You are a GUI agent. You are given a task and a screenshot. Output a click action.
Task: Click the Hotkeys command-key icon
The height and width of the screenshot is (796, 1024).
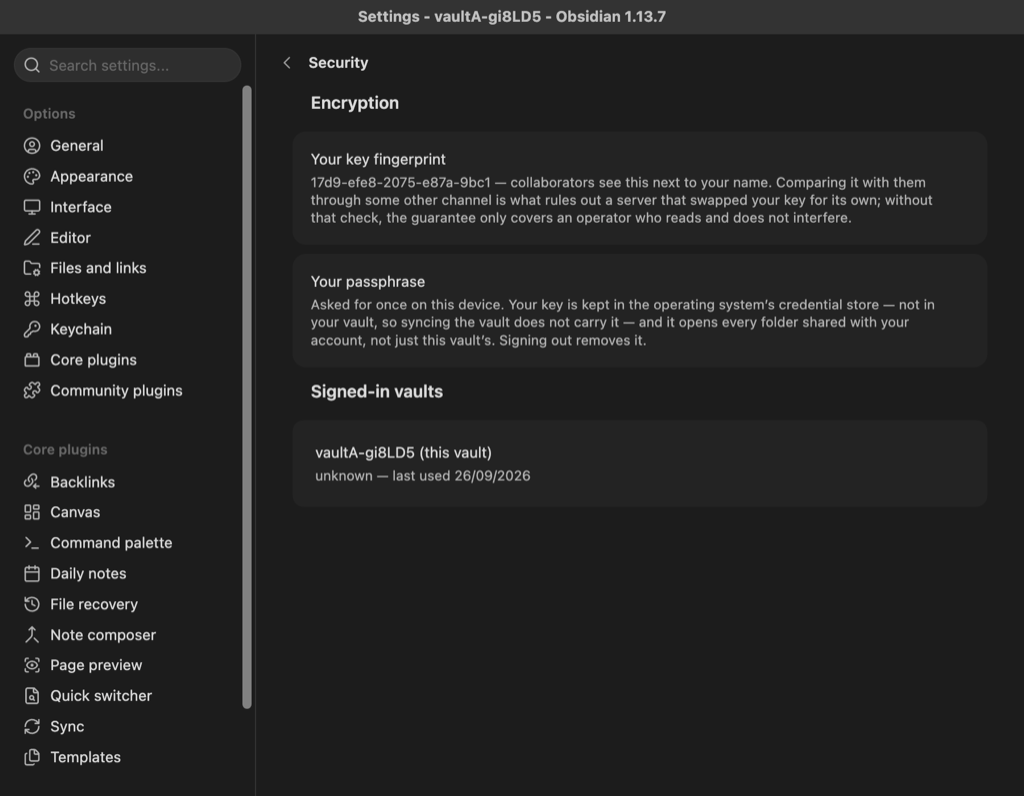tap(32, 298)
